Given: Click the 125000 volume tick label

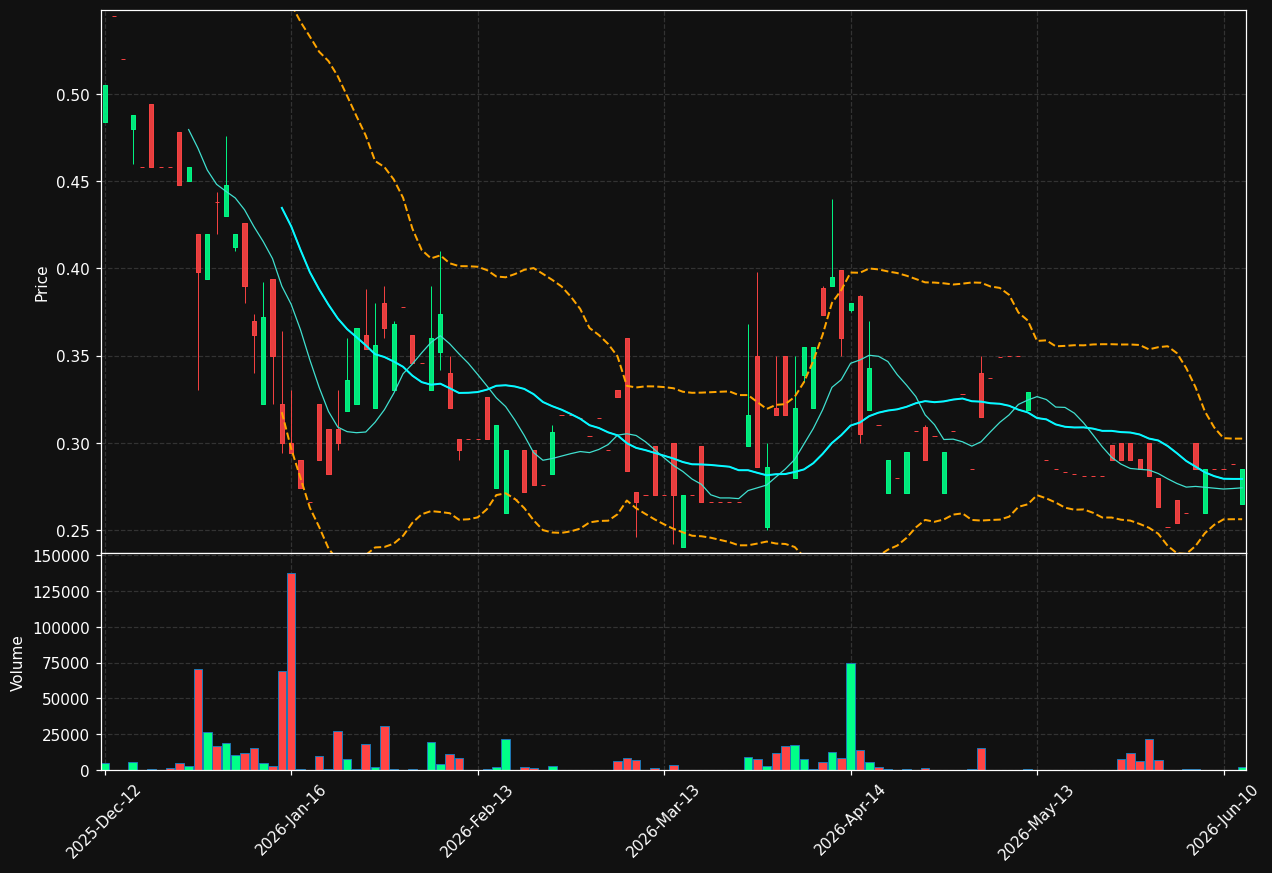Looking at the screenshot, I should [62, 592].
